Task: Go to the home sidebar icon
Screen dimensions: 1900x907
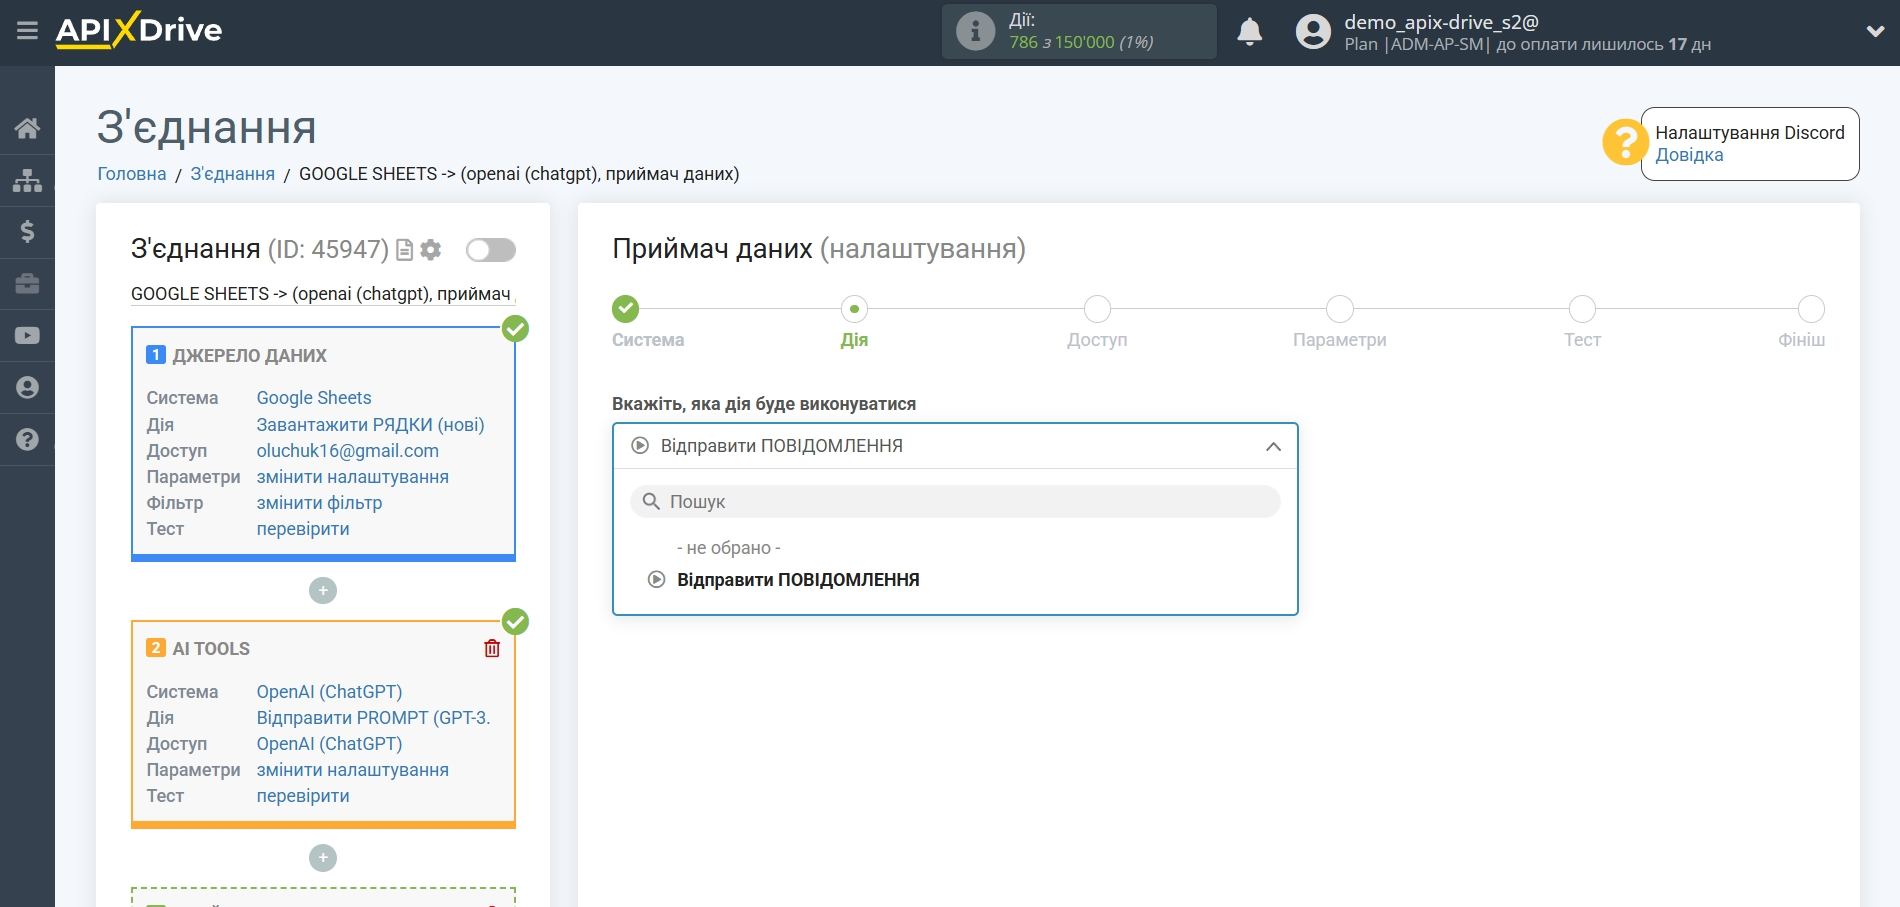Action: coord(27,128)
